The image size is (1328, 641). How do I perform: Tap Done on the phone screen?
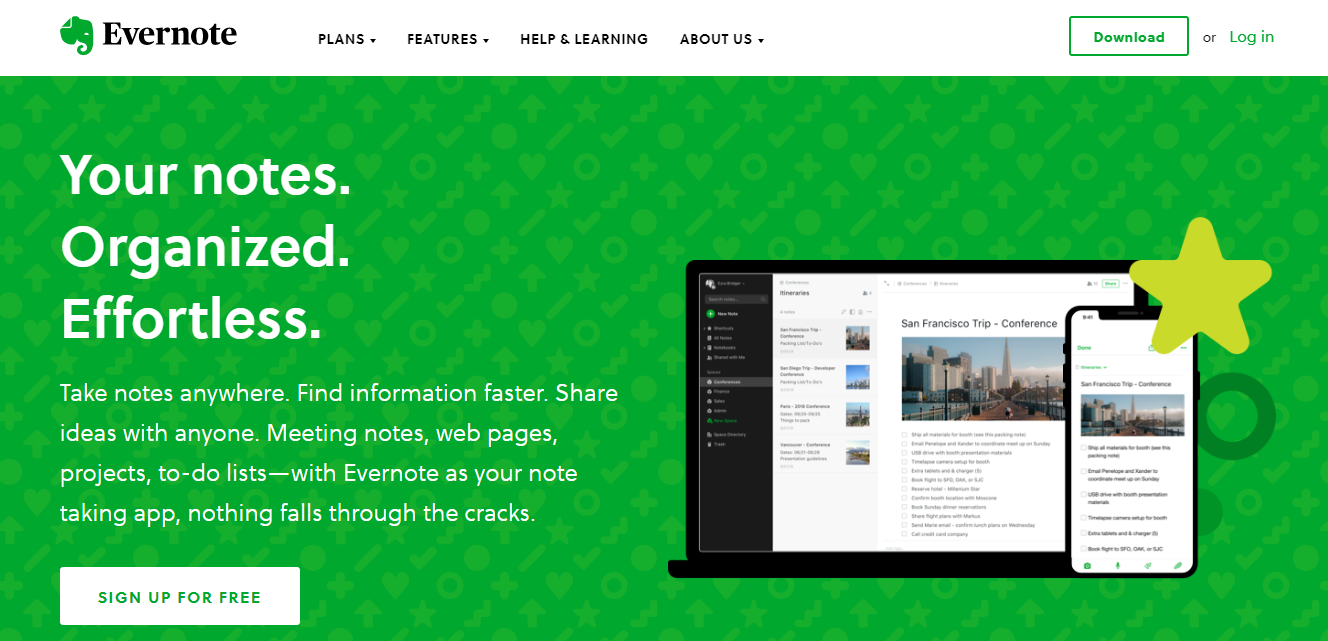pos(1084,348)
